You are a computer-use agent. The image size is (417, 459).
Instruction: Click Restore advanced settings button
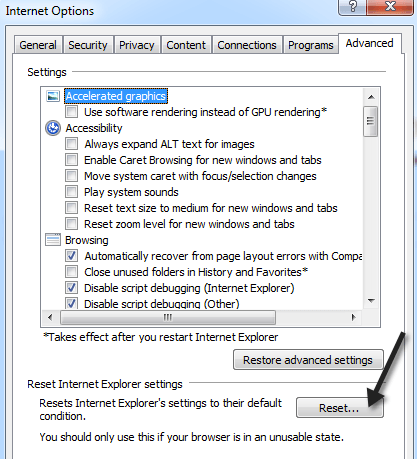pyautogui.click(x=308, y=360)
